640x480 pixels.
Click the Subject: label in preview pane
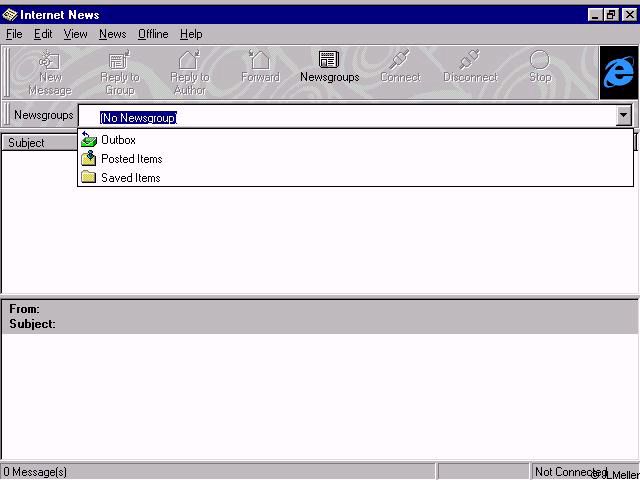pyautogui.click(x=32, y=324)
